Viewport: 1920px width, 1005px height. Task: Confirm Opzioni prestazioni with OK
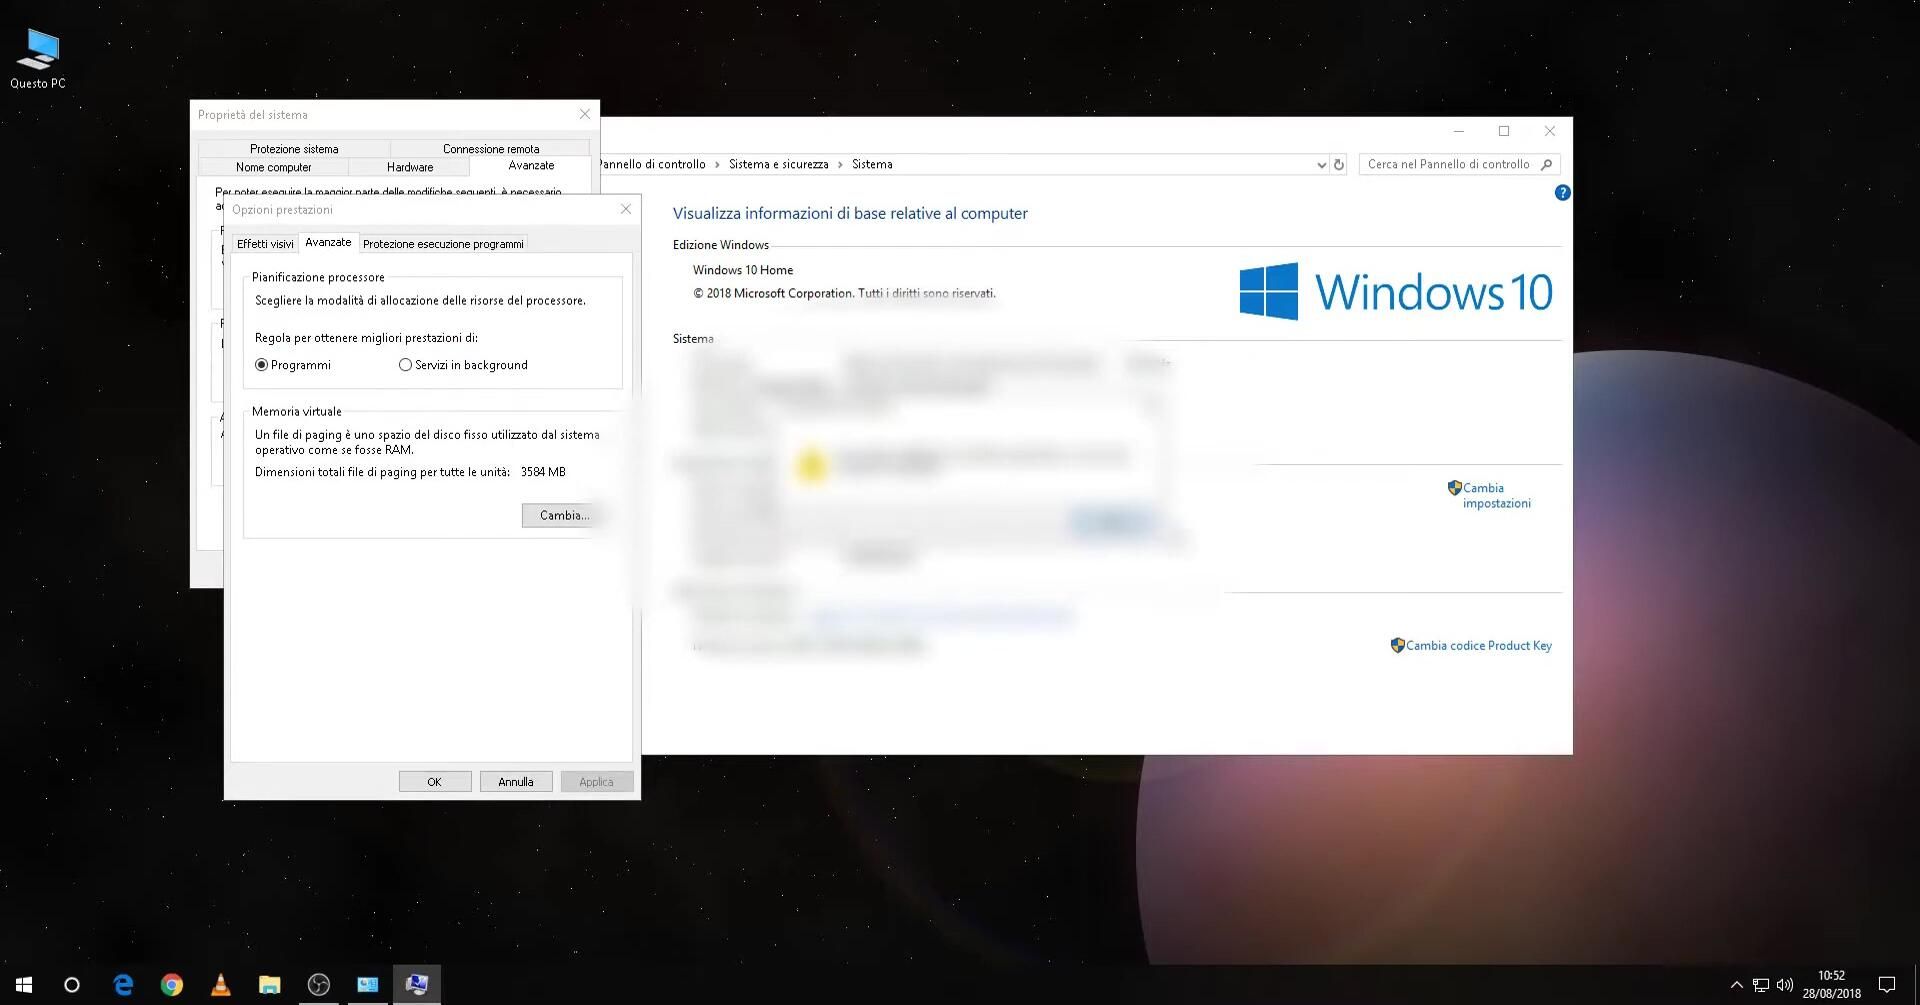click(x=435, y=782)
